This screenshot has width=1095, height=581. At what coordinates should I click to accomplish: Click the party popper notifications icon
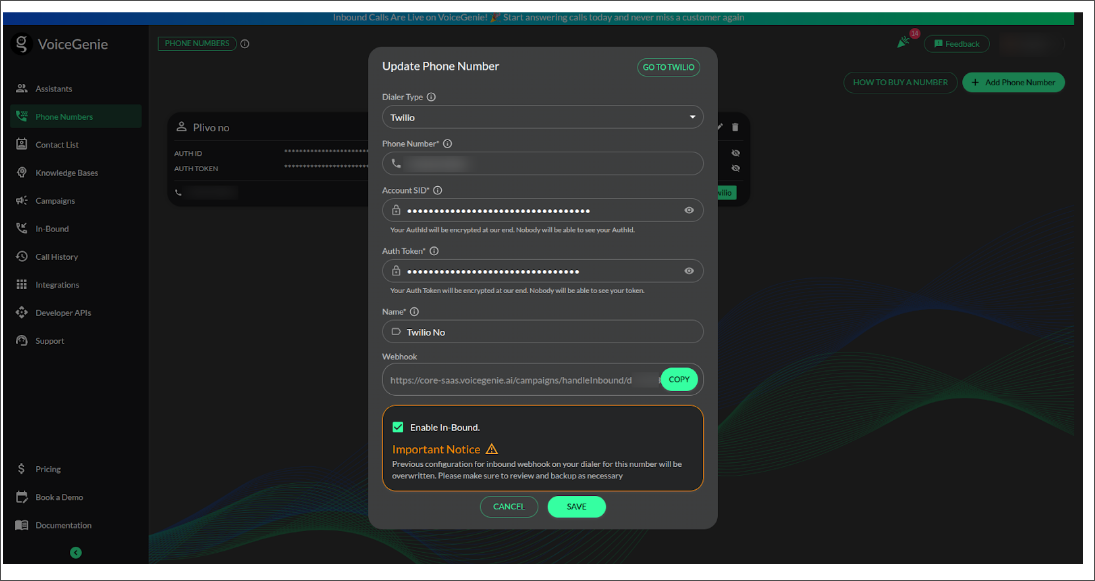click(905, 43)
